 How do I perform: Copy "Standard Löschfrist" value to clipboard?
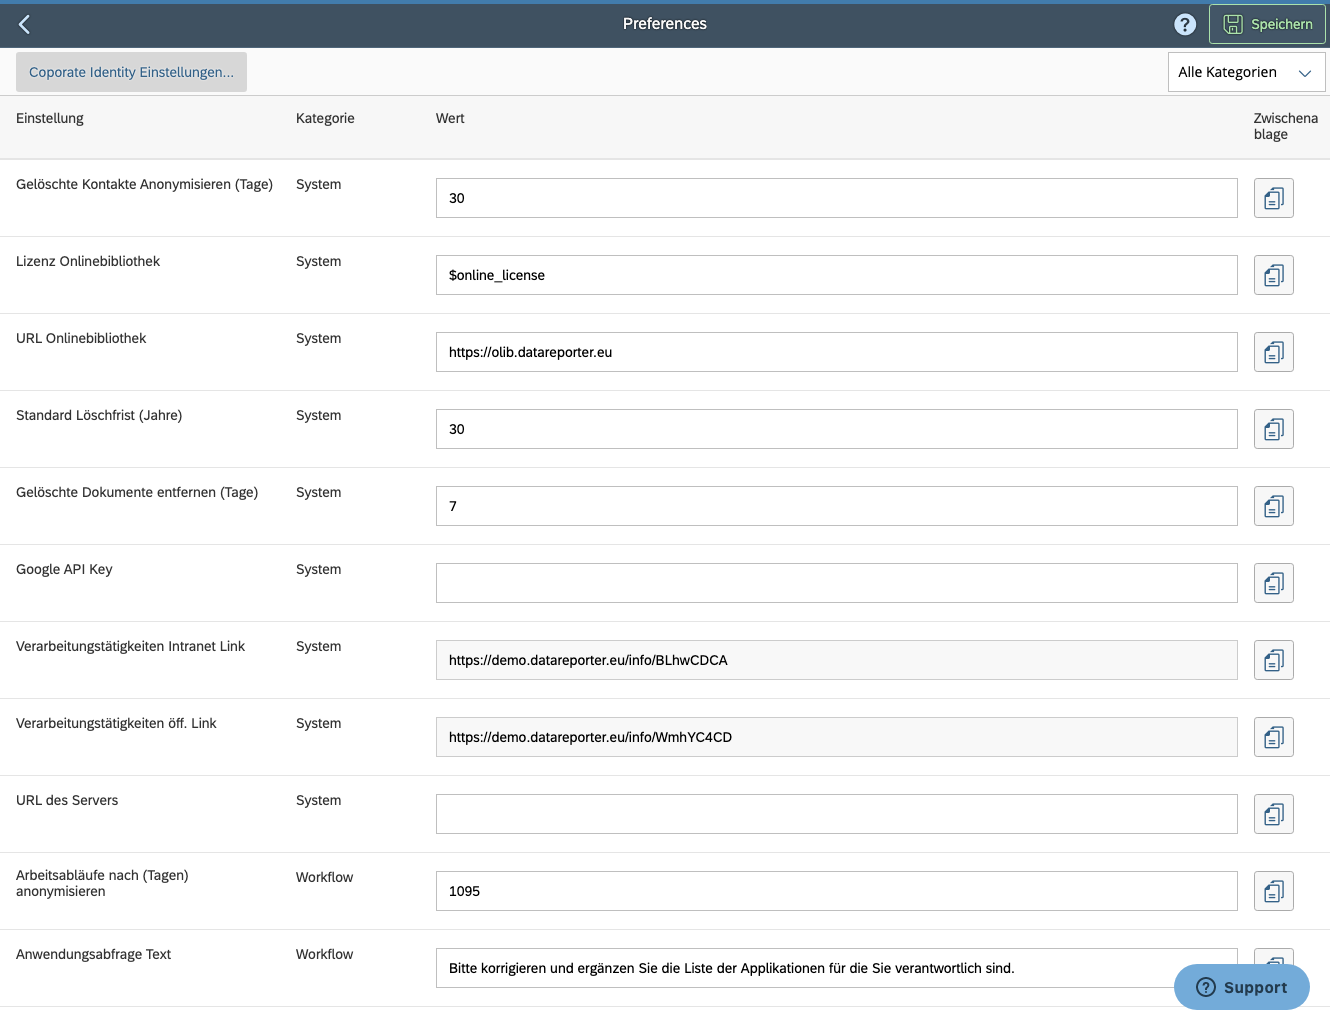(x=1273, y=429)
